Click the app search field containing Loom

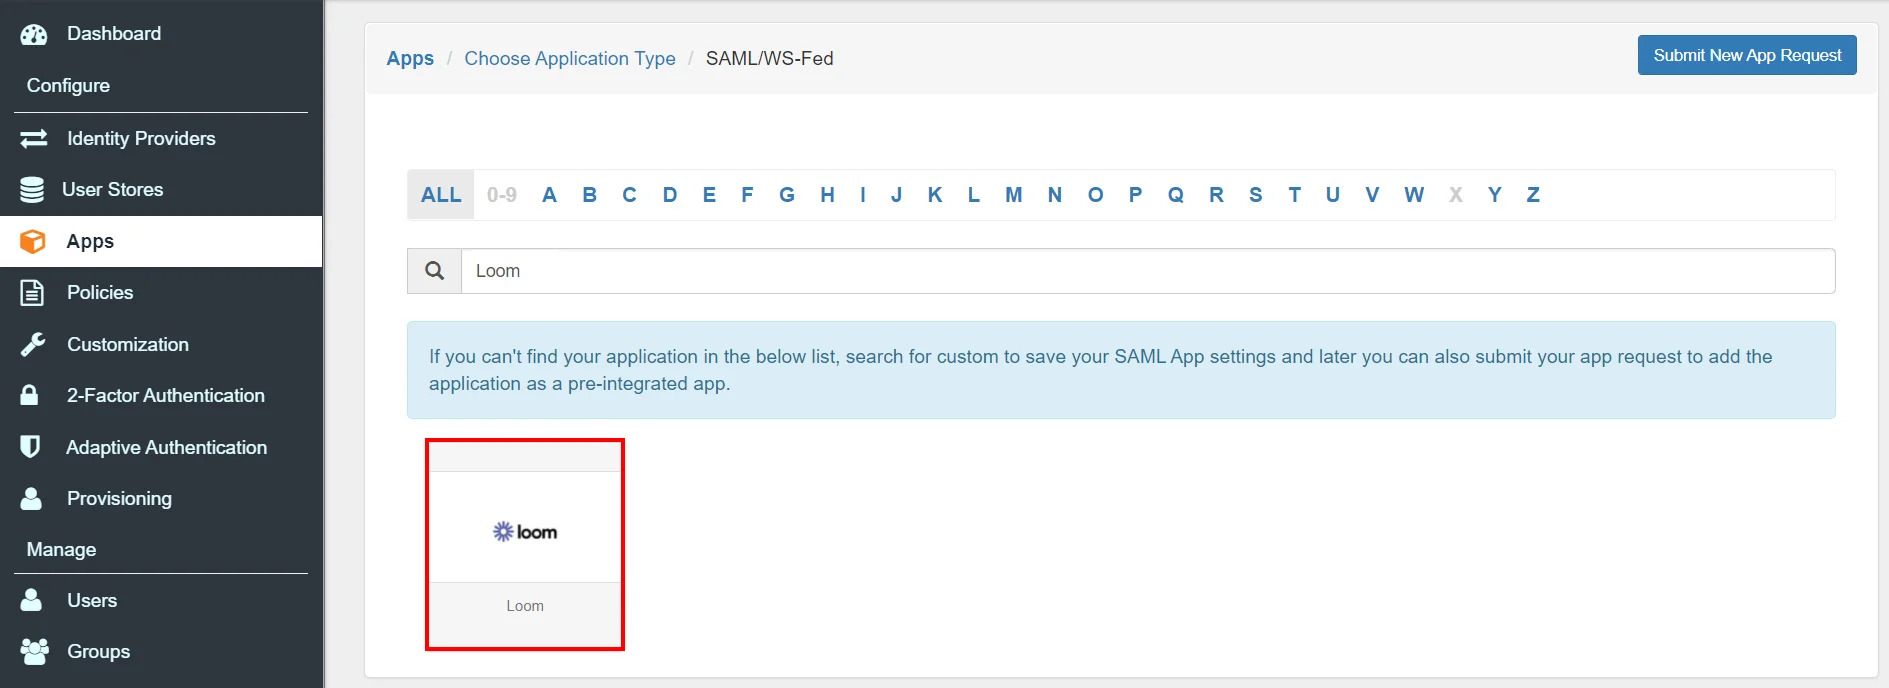coord(1148,271)
